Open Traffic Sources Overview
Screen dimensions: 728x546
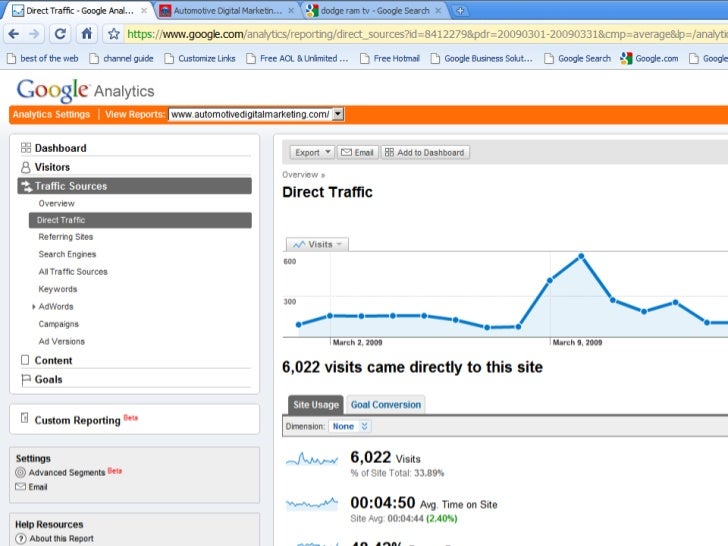56,203
